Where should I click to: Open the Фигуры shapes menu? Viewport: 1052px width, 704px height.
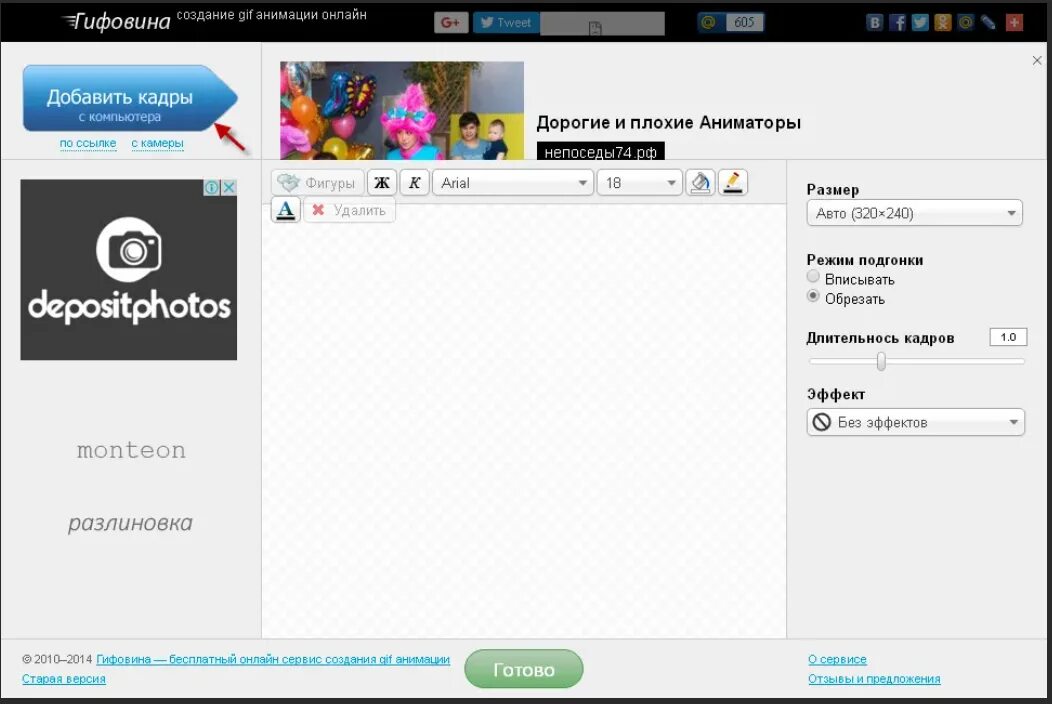tap(317, 183)
